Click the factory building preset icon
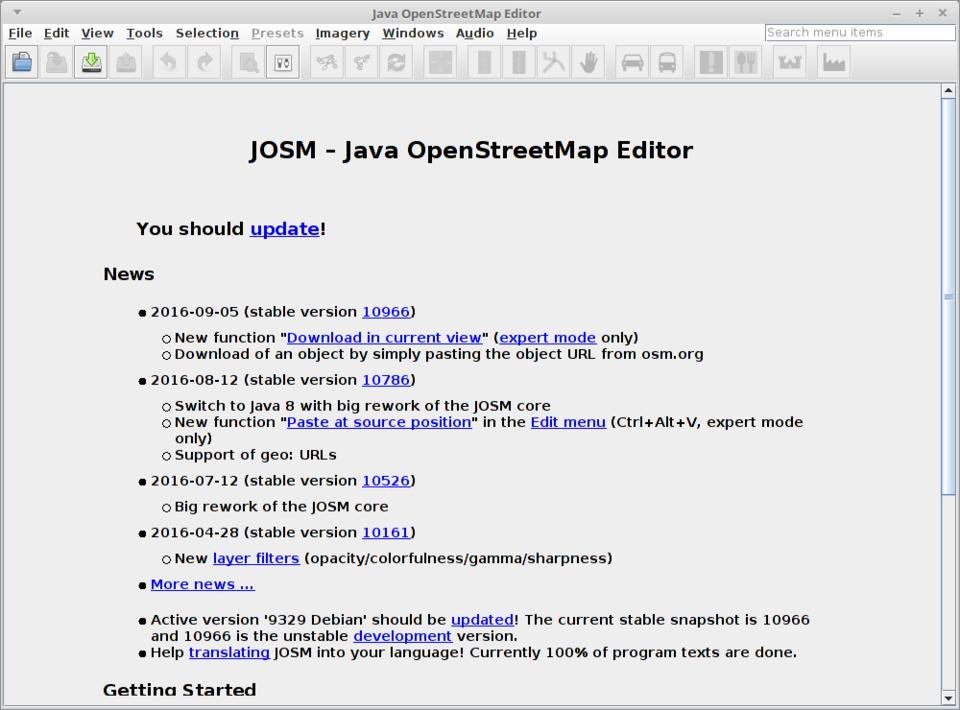This screenshot has height=710, width=960. [x=833, y=63]
